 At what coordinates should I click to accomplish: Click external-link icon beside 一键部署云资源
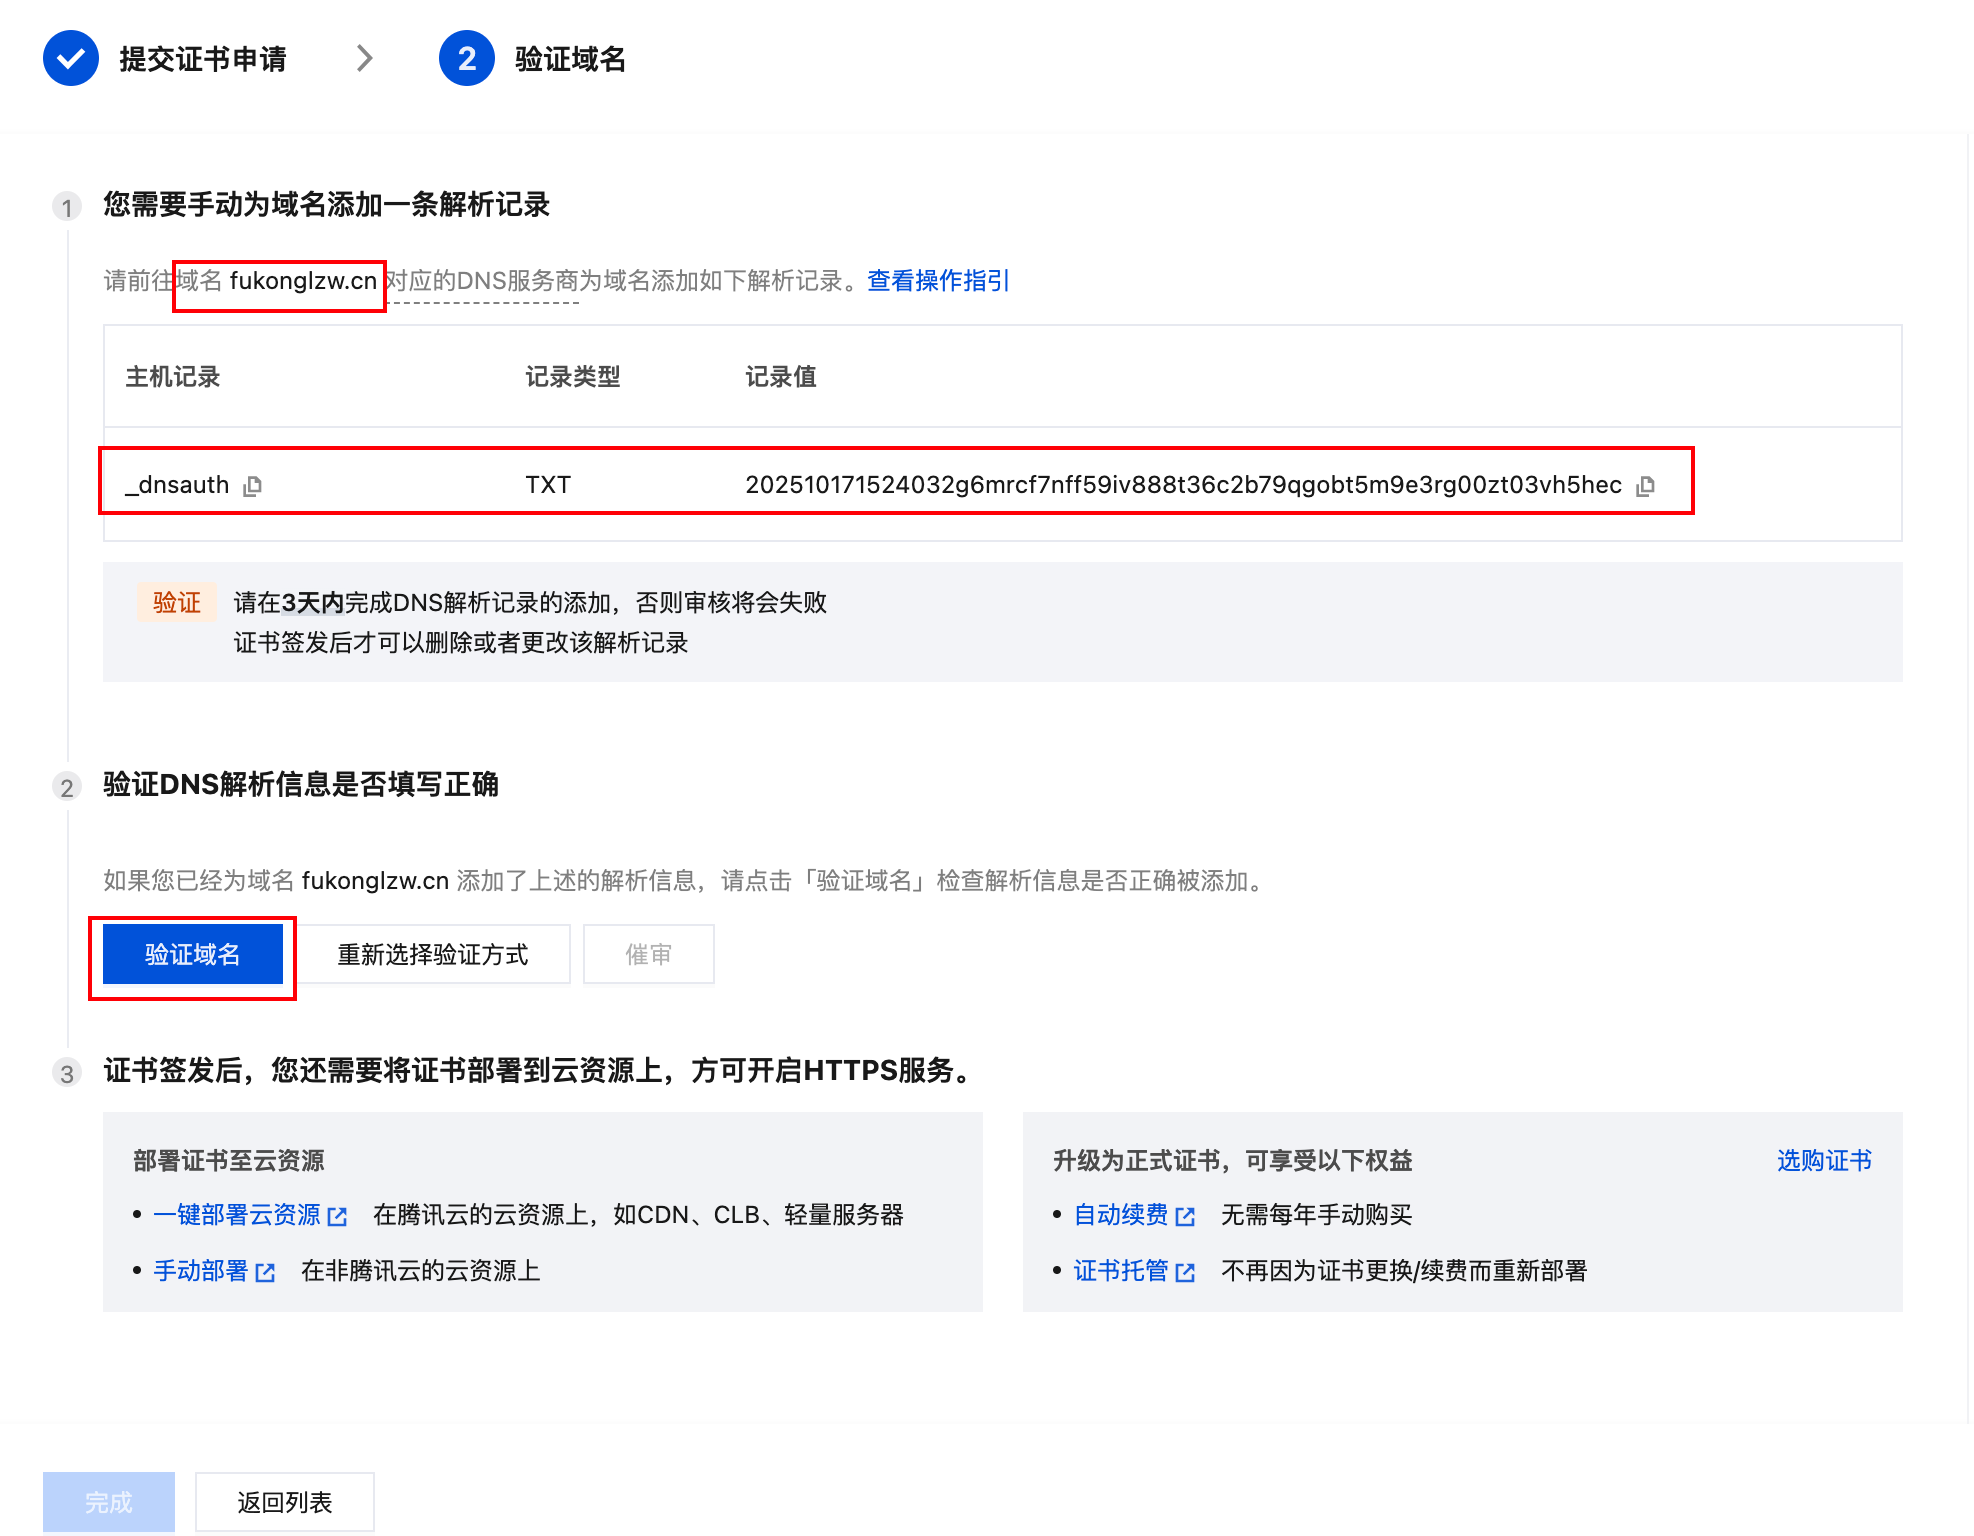click(x=338, y=1216)
